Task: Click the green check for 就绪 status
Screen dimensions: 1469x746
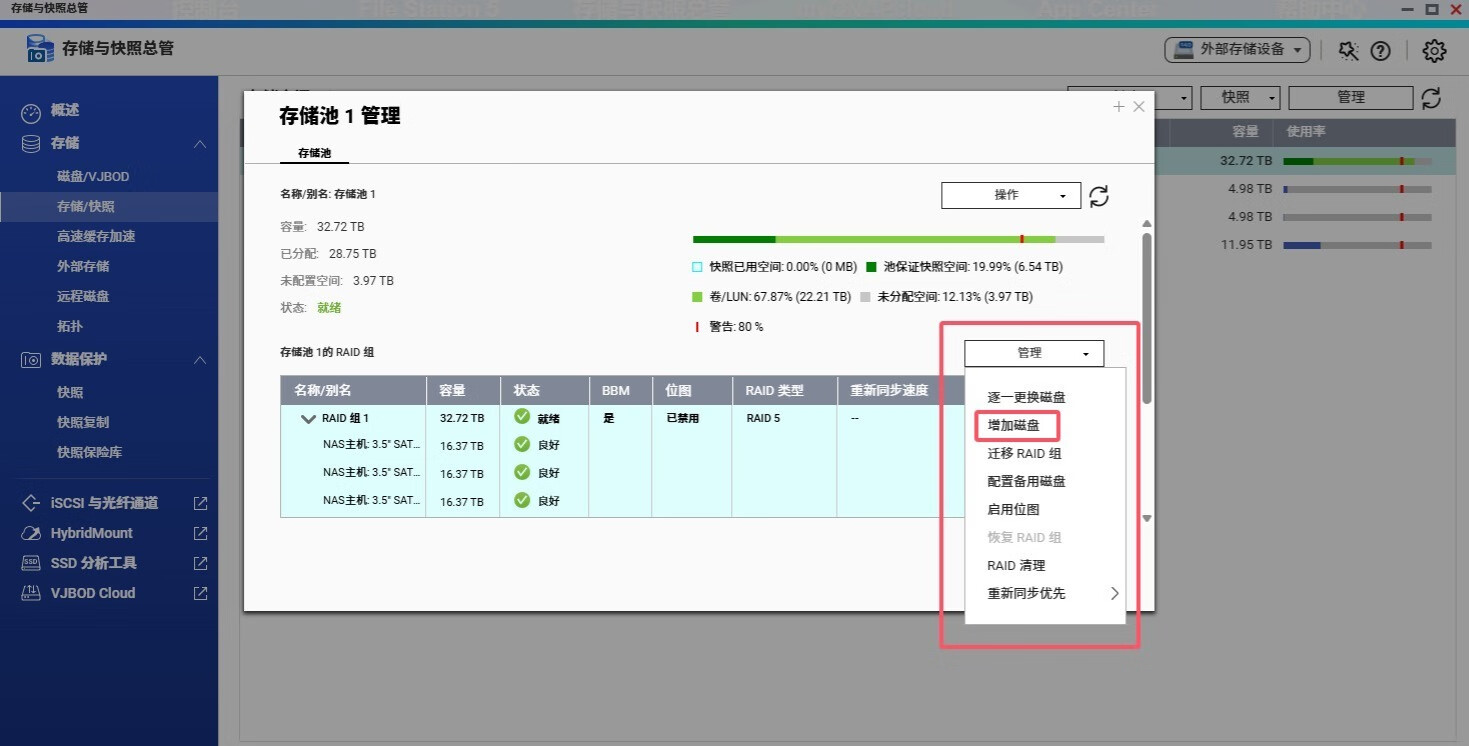Action: 522,416
